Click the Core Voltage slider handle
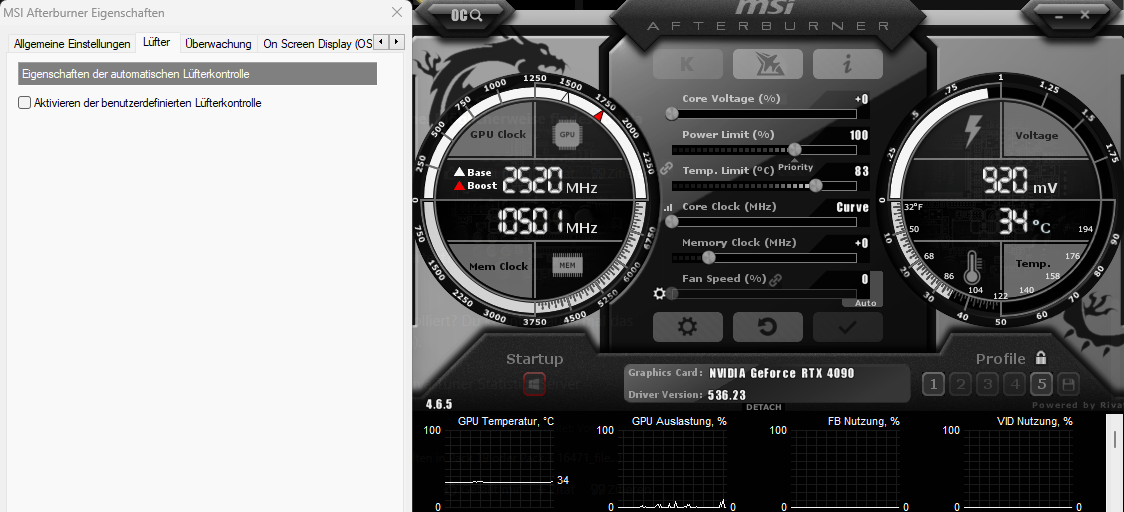 pos(672,113)
